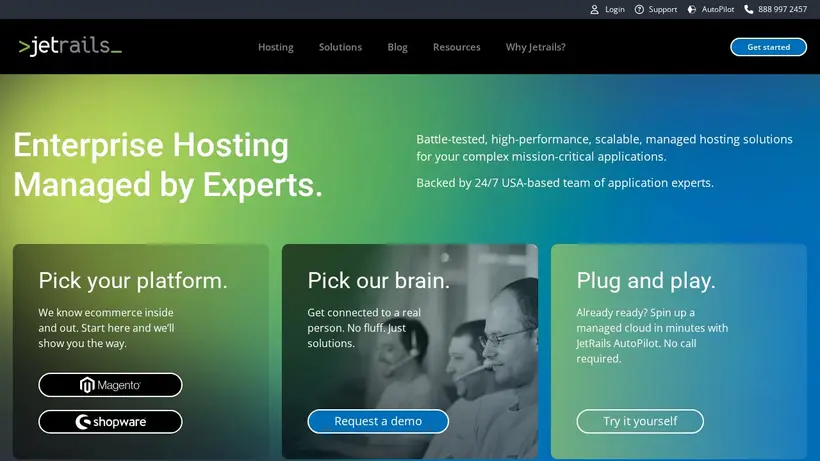Open the Hosting menu

[x=276, y=47]
